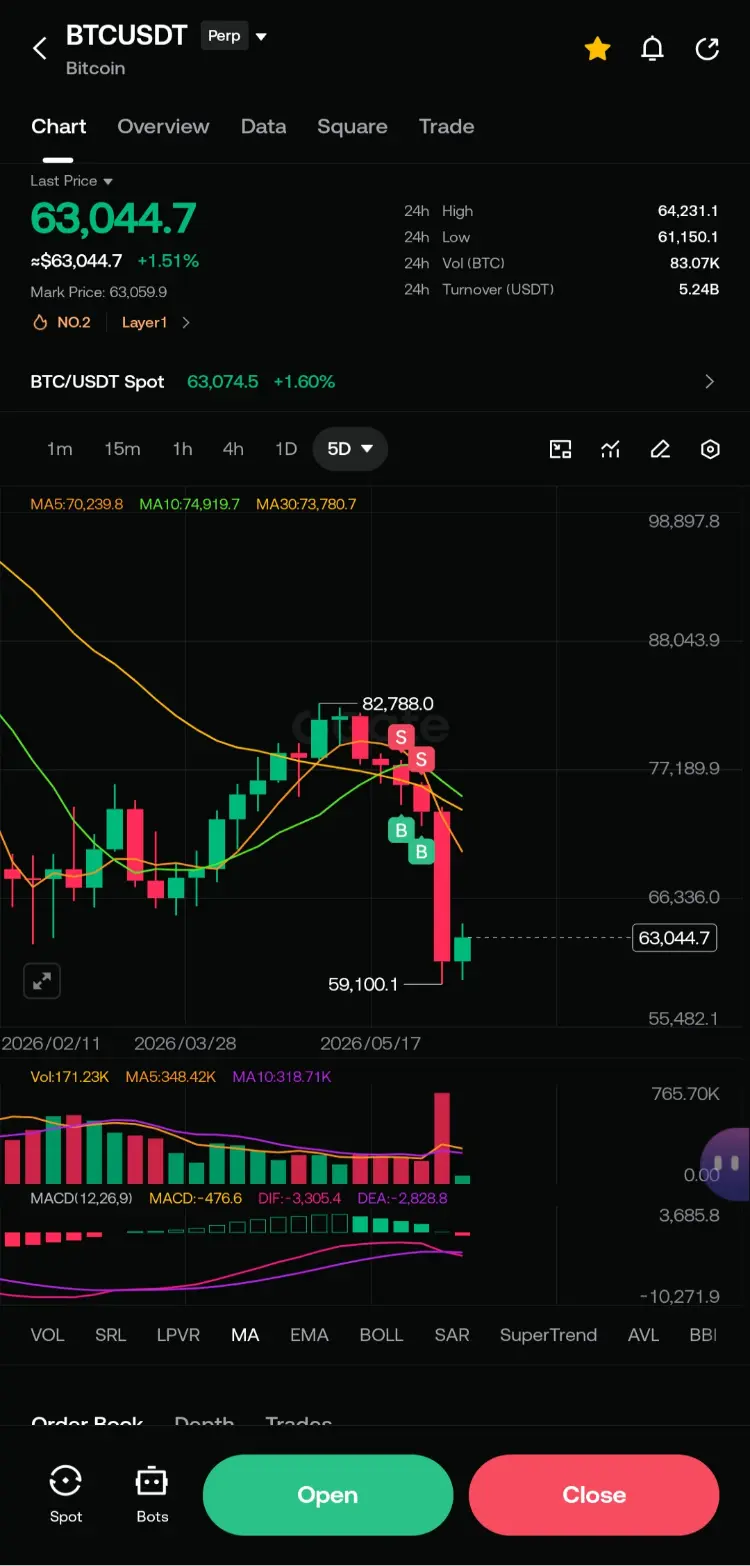Tap the upper red S sell marker
This screenshot has height=1566, width=750.
click(401, 738)
